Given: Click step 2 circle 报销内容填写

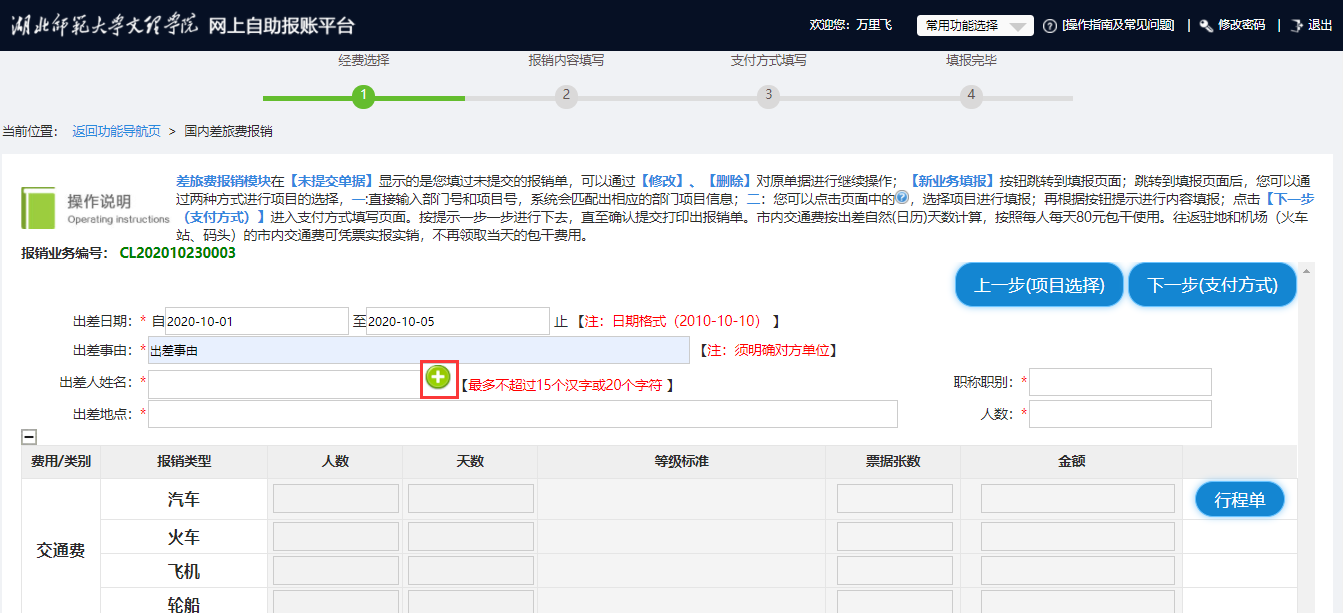Looking at the screenshot, I should [566, 96].
